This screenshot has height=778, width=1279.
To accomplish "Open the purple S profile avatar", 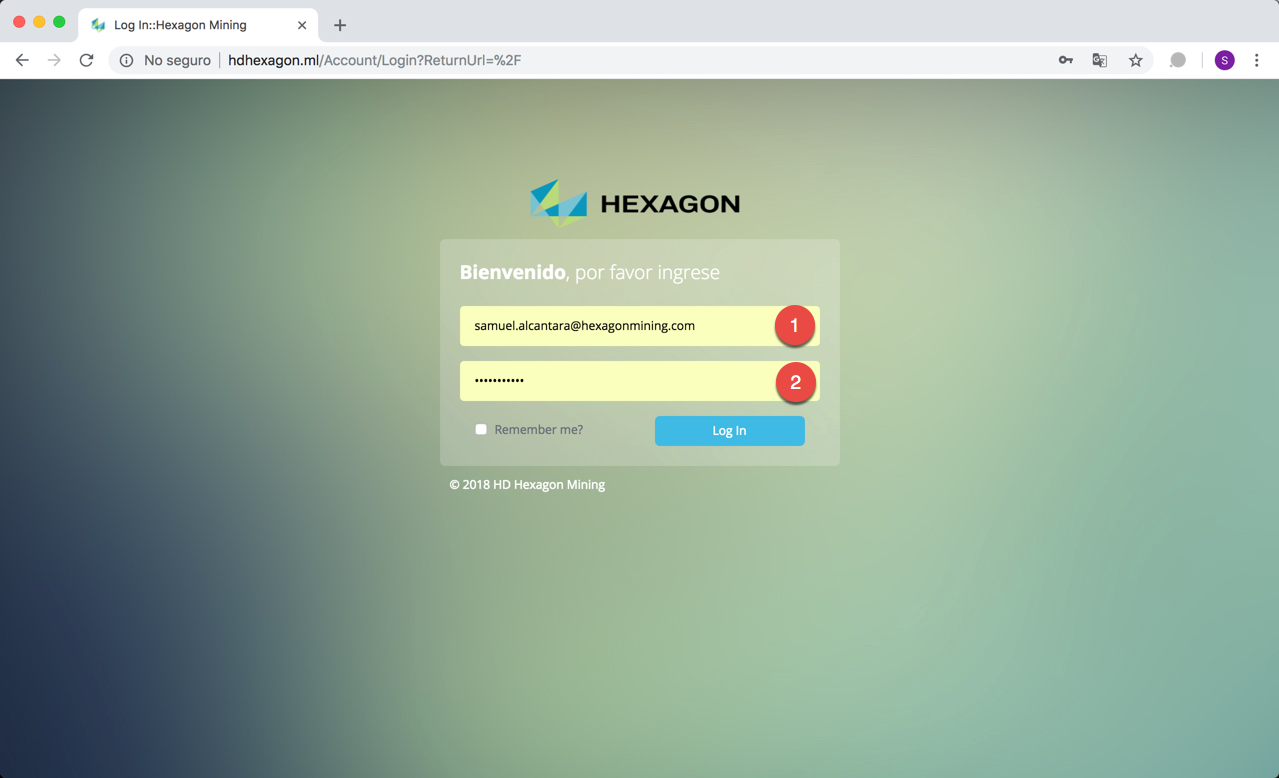I will tap(1224, 60).
